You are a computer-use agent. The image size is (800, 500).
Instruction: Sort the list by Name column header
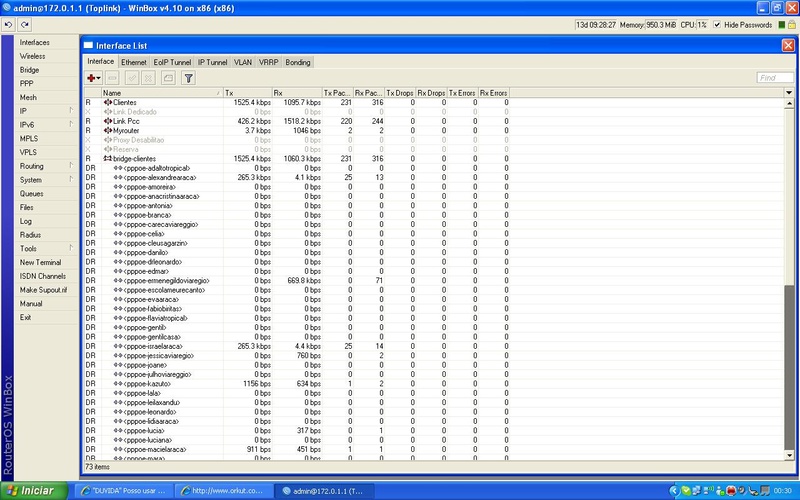tap(162, 93)
